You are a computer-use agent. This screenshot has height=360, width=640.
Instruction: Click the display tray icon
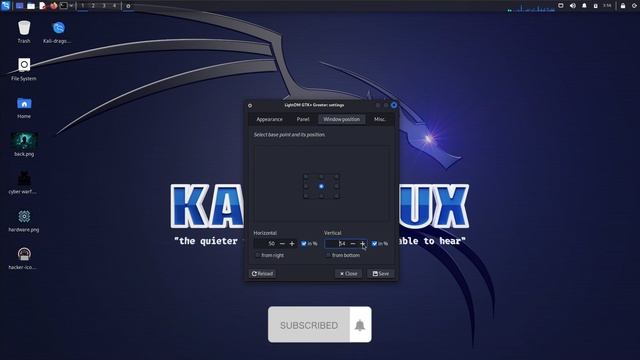tap(561, 6)
